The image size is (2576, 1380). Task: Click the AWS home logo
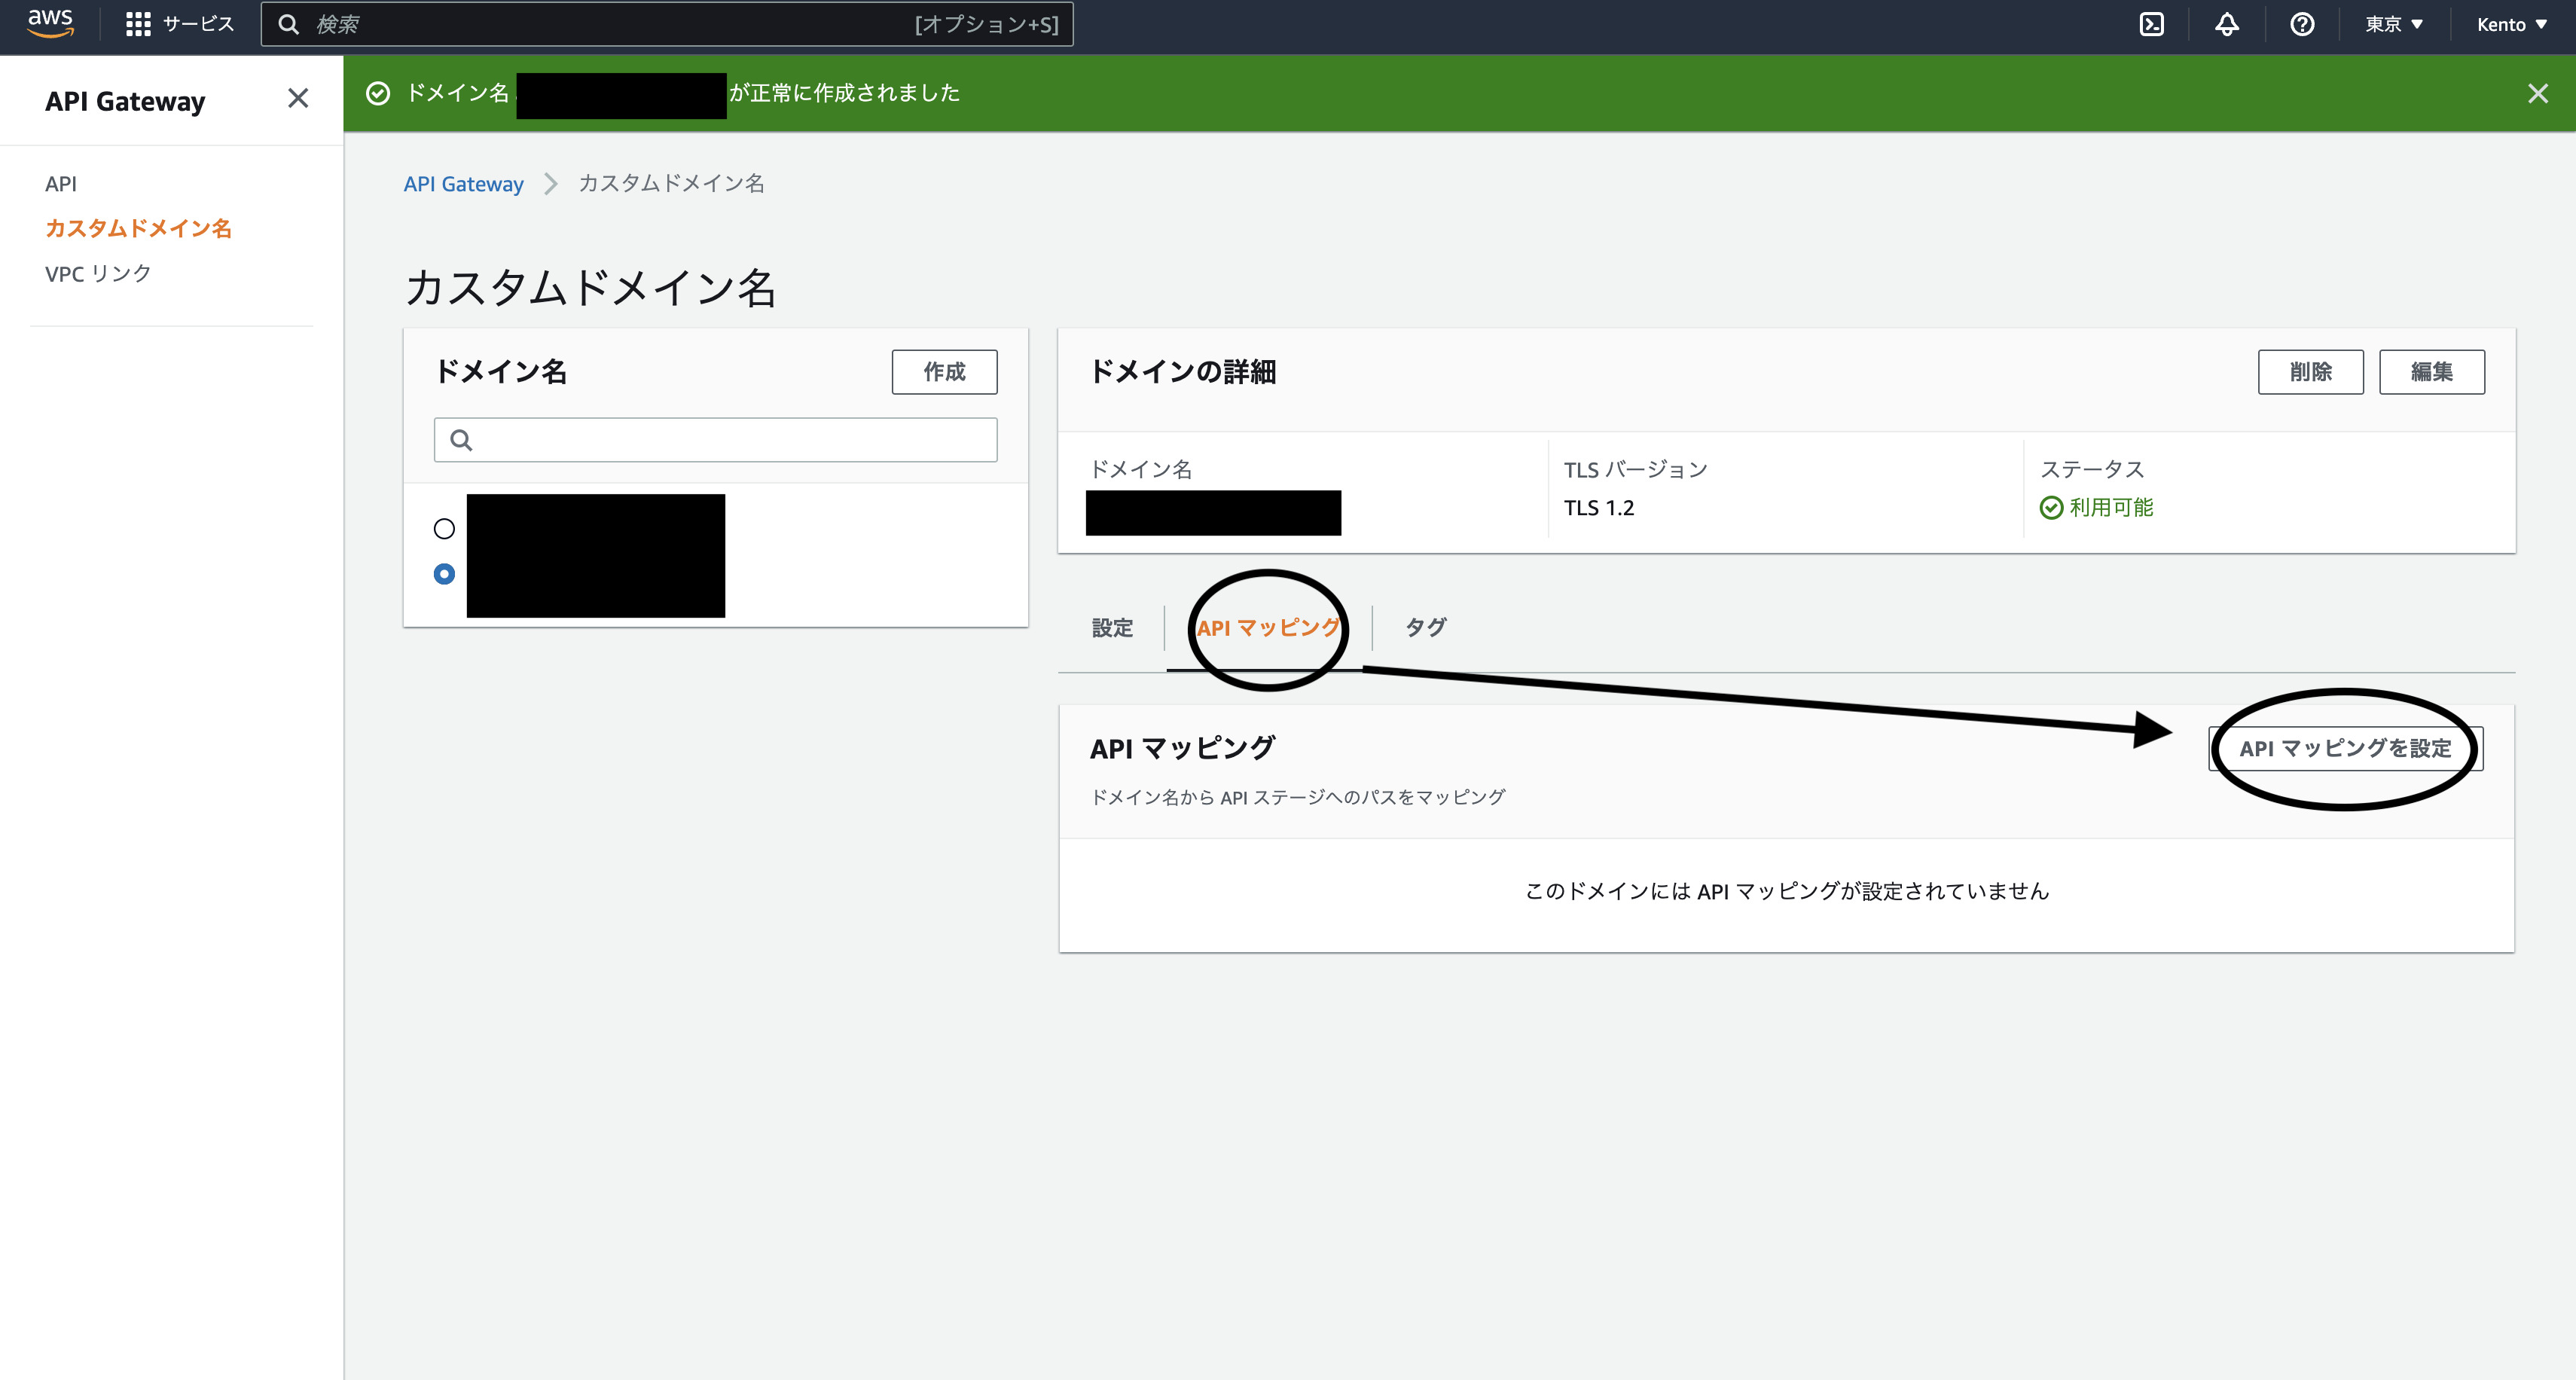tap(49, 24)
